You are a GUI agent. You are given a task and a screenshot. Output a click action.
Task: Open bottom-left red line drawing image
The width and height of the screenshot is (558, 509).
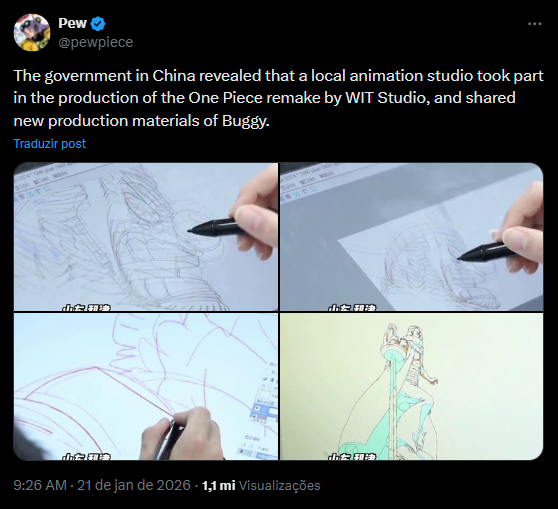146,387
